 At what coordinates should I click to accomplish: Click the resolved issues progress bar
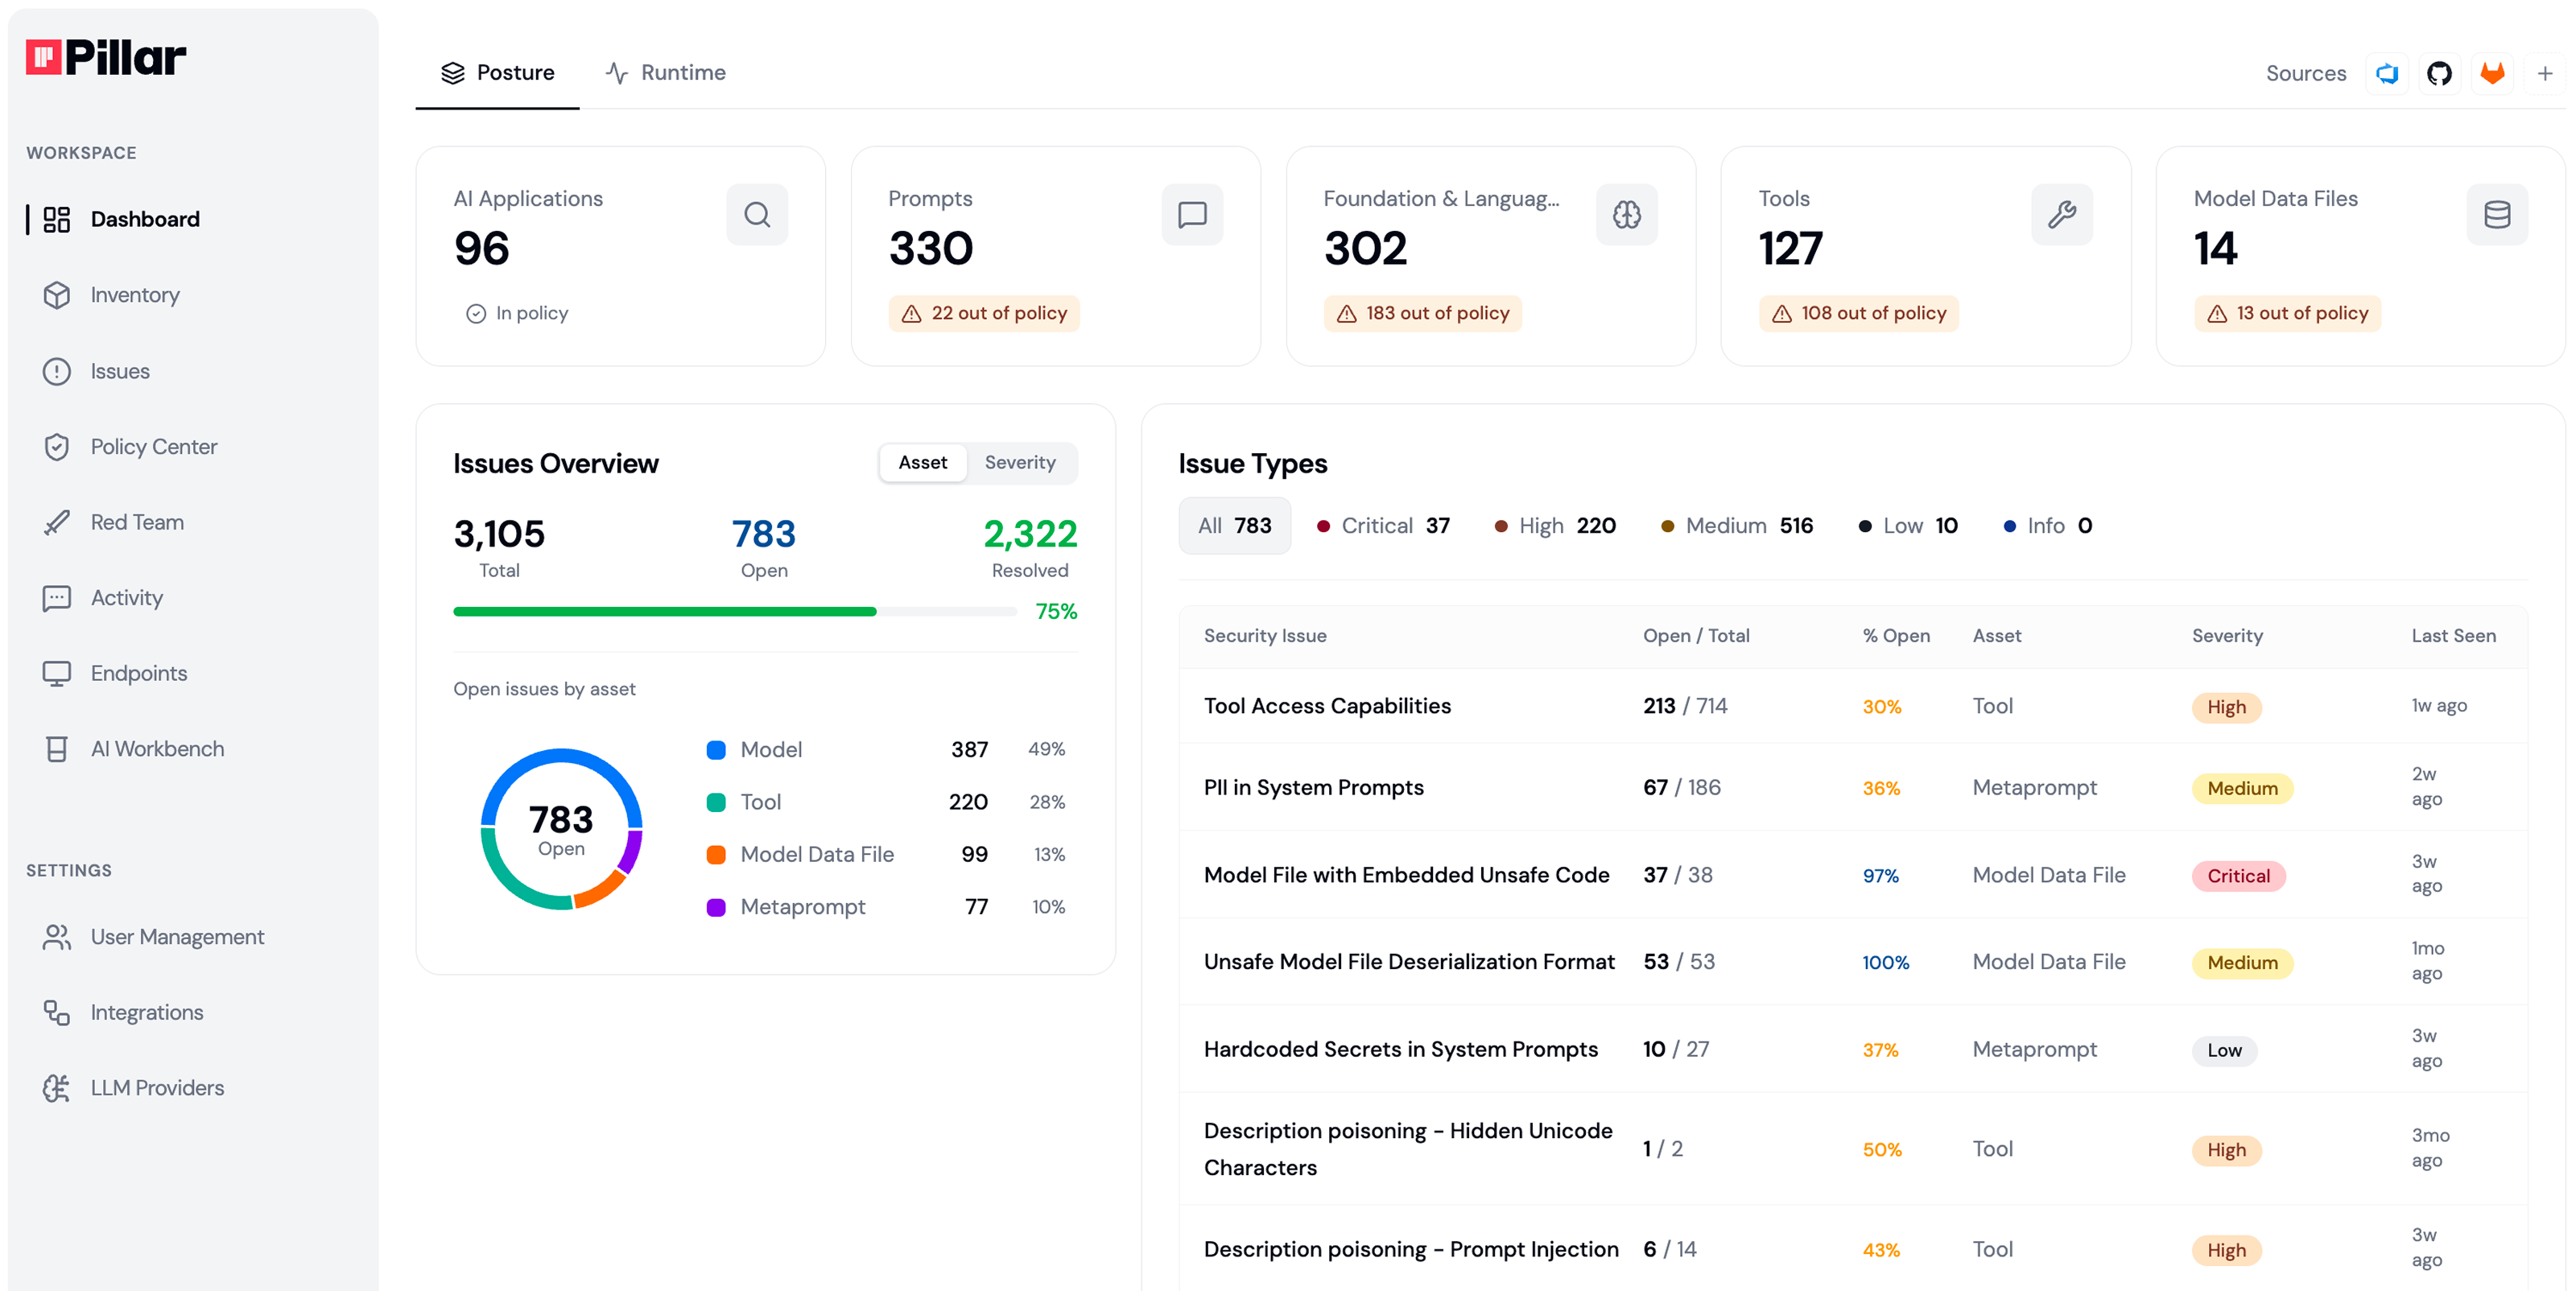(x=735, y=611)
